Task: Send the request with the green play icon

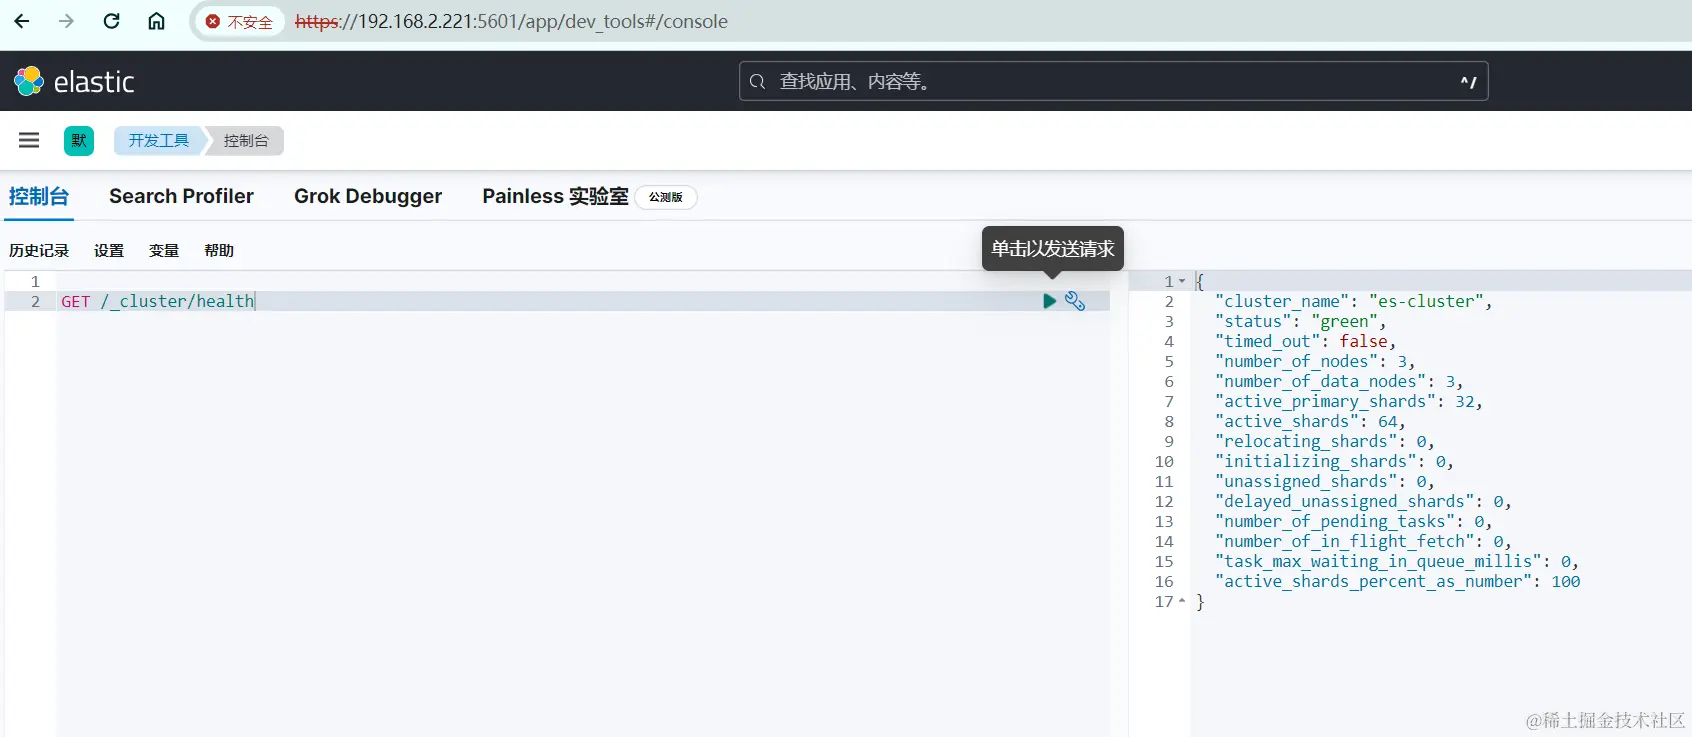Action: pos(1049,301)
